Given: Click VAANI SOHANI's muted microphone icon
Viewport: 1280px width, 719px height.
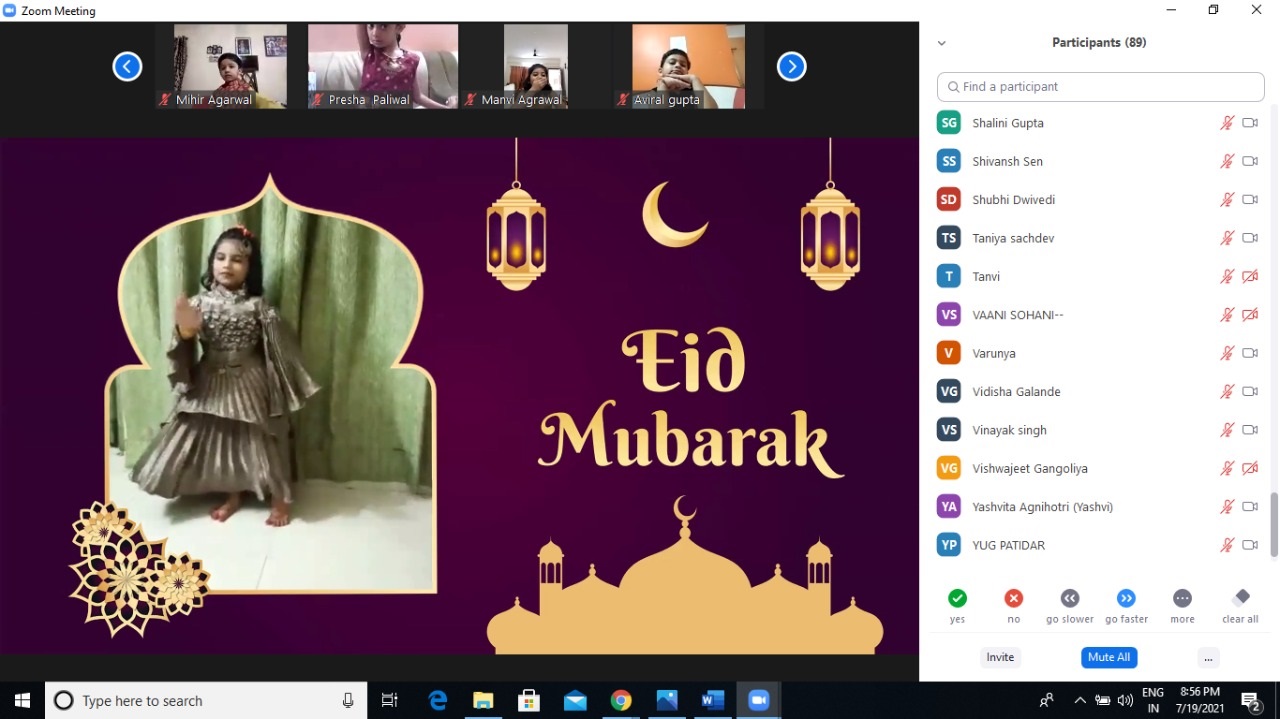Looking at the screenshot, I should (x=1227, y=315).
